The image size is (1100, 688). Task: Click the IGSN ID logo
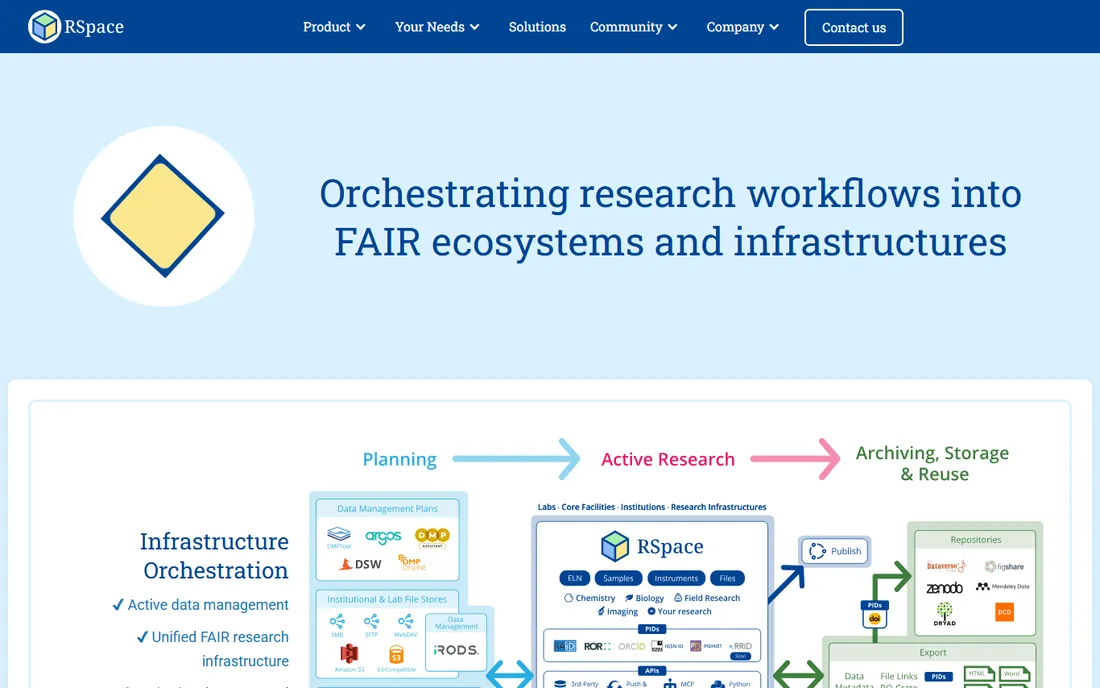(666, 646)
